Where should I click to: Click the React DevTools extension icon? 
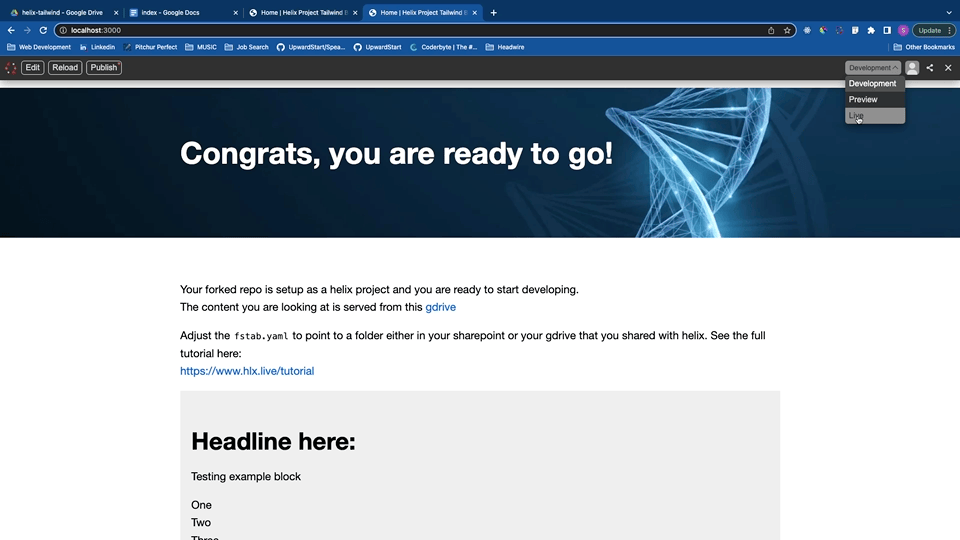click(x=807, y=30)
